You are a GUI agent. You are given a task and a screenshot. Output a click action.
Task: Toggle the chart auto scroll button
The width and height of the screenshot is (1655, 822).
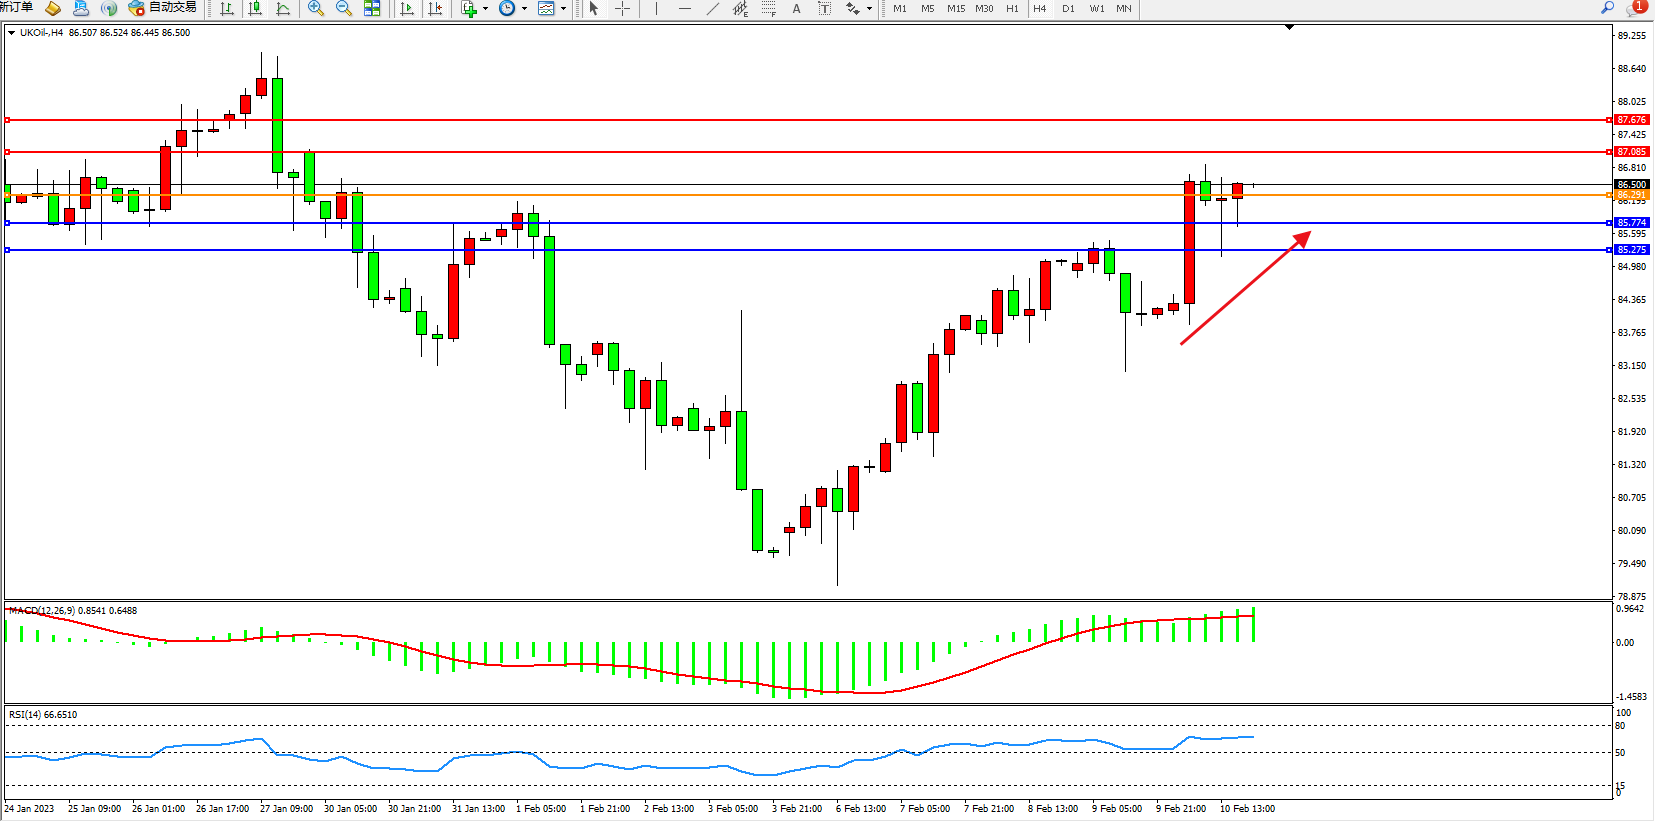pos(407,8)
